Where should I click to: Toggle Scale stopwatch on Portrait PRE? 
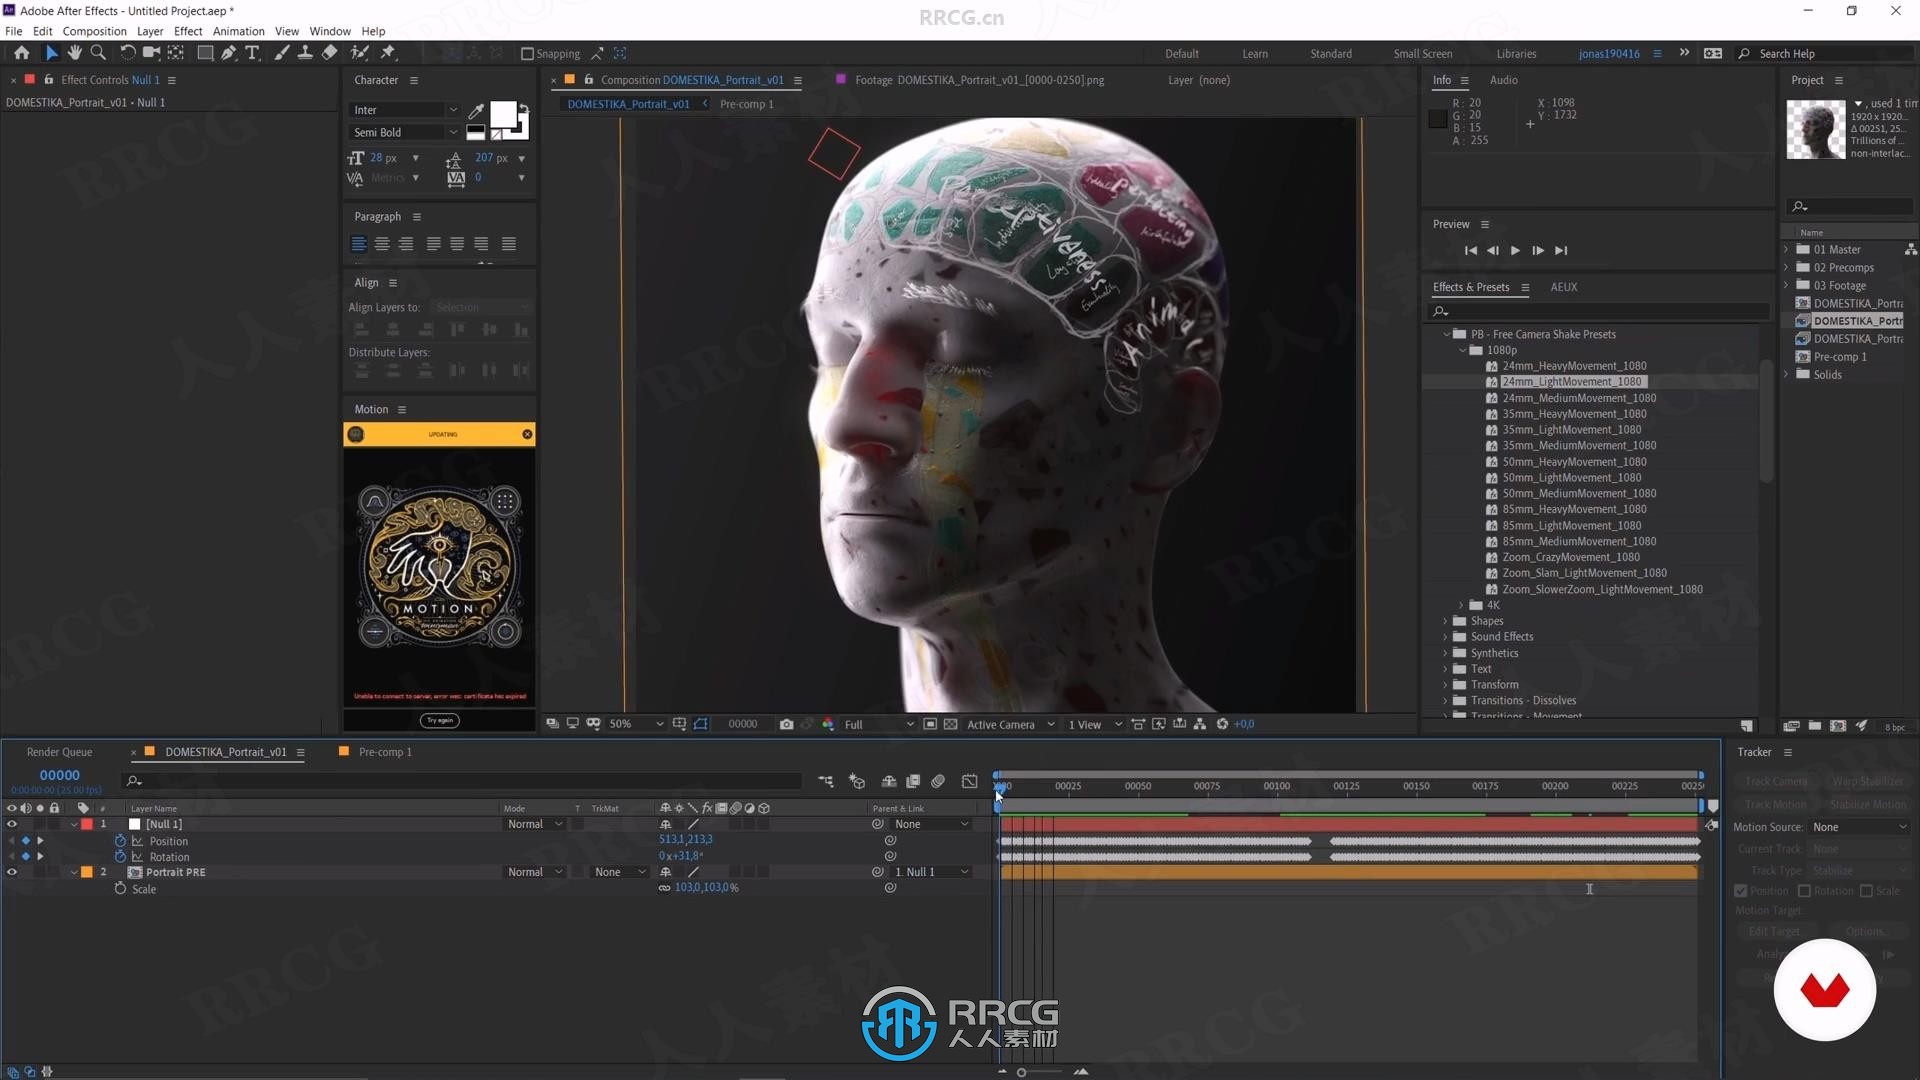[121, 888]
